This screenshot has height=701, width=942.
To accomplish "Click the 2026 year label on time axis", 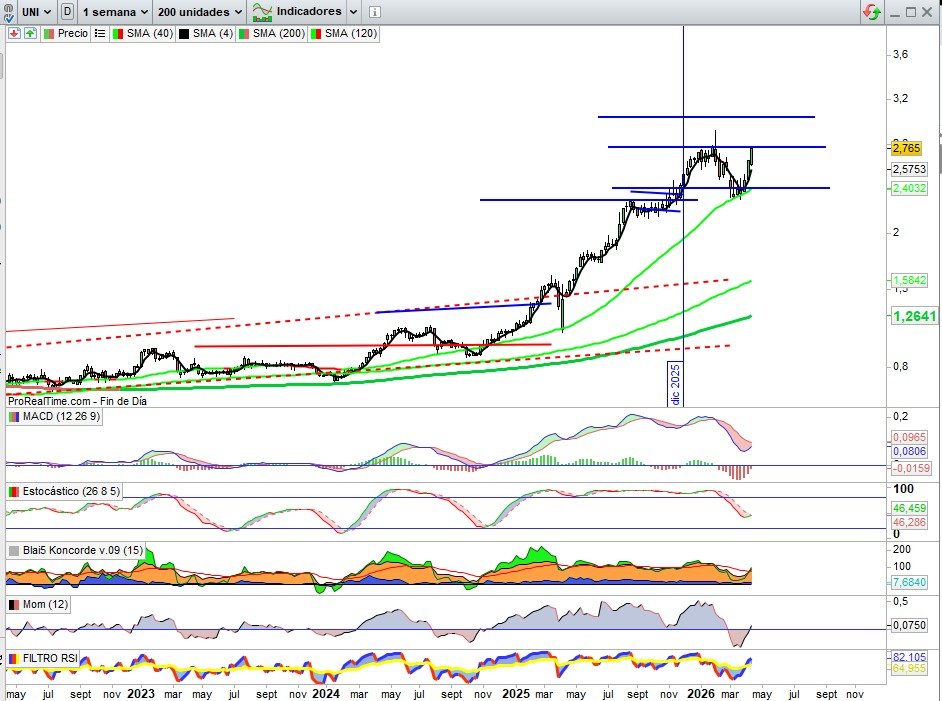I will tap(700, 694).
